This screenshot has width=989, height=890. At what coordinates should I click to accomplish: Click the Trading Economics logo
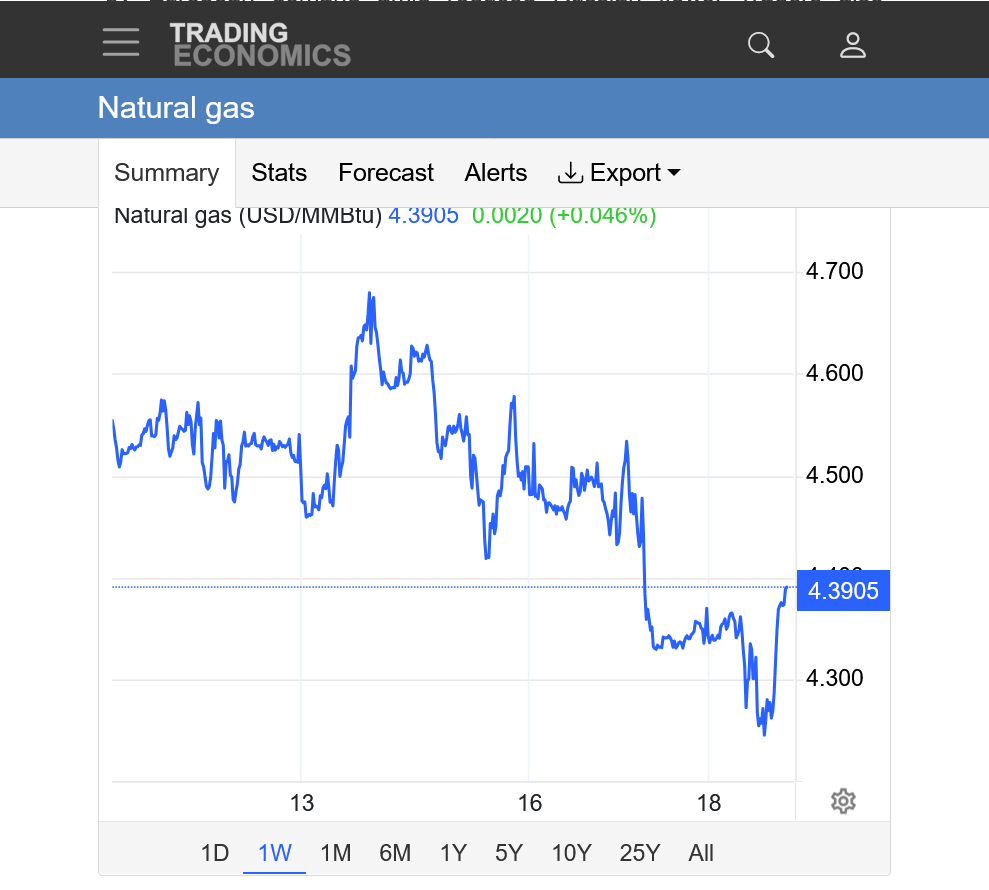[x=260, y=45]
